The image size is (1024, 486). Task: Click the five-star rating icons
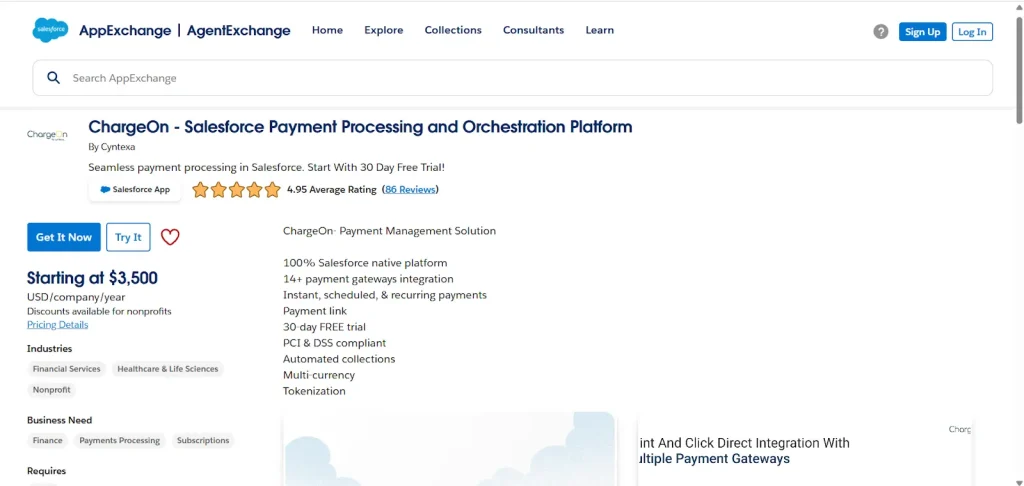pos(236,190)
